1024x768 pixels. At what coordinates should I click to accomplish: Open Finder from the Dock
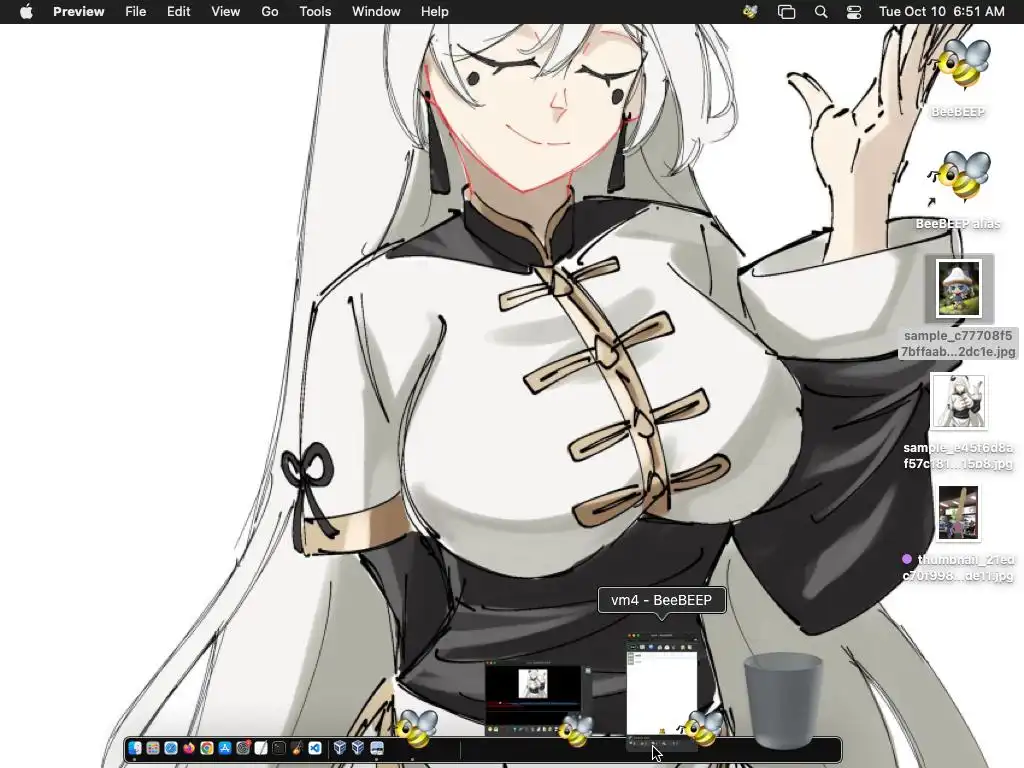click(135, 748)
